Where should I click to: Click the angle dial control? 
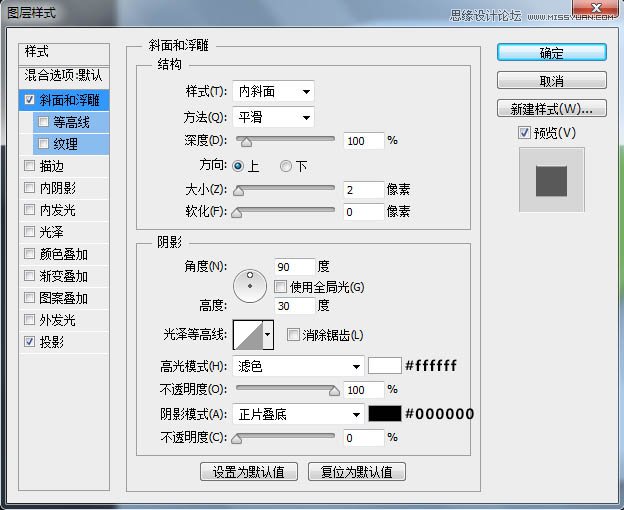click(250, 286)
